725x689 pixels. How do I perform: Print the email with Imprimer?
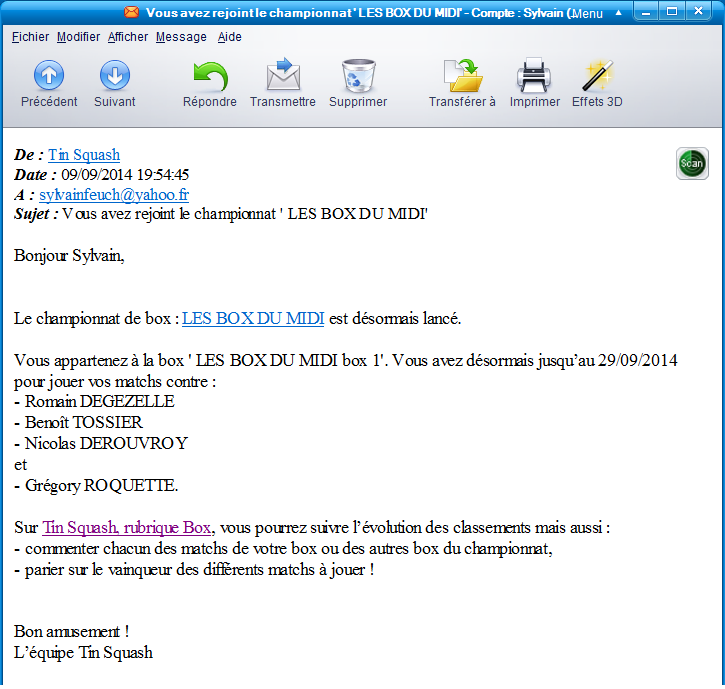click(535, 84)
